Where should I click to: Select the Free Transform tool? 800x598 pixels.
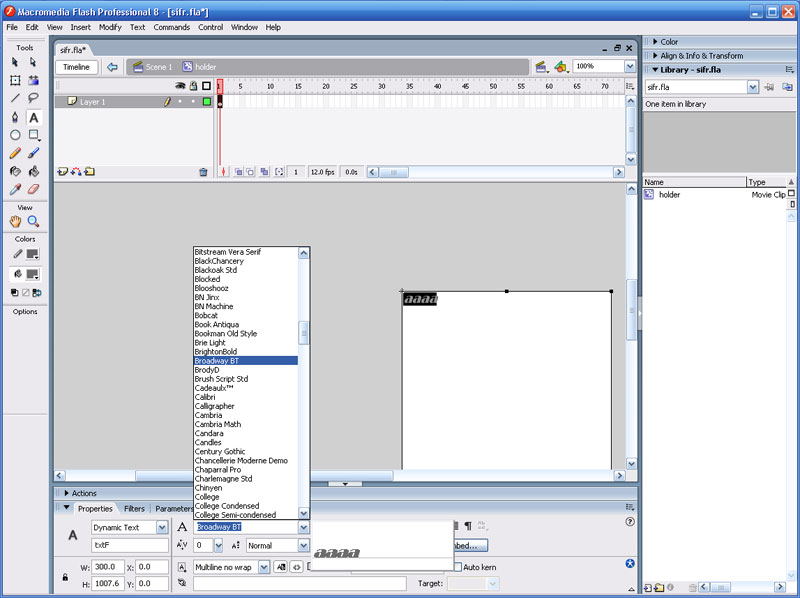15,80
